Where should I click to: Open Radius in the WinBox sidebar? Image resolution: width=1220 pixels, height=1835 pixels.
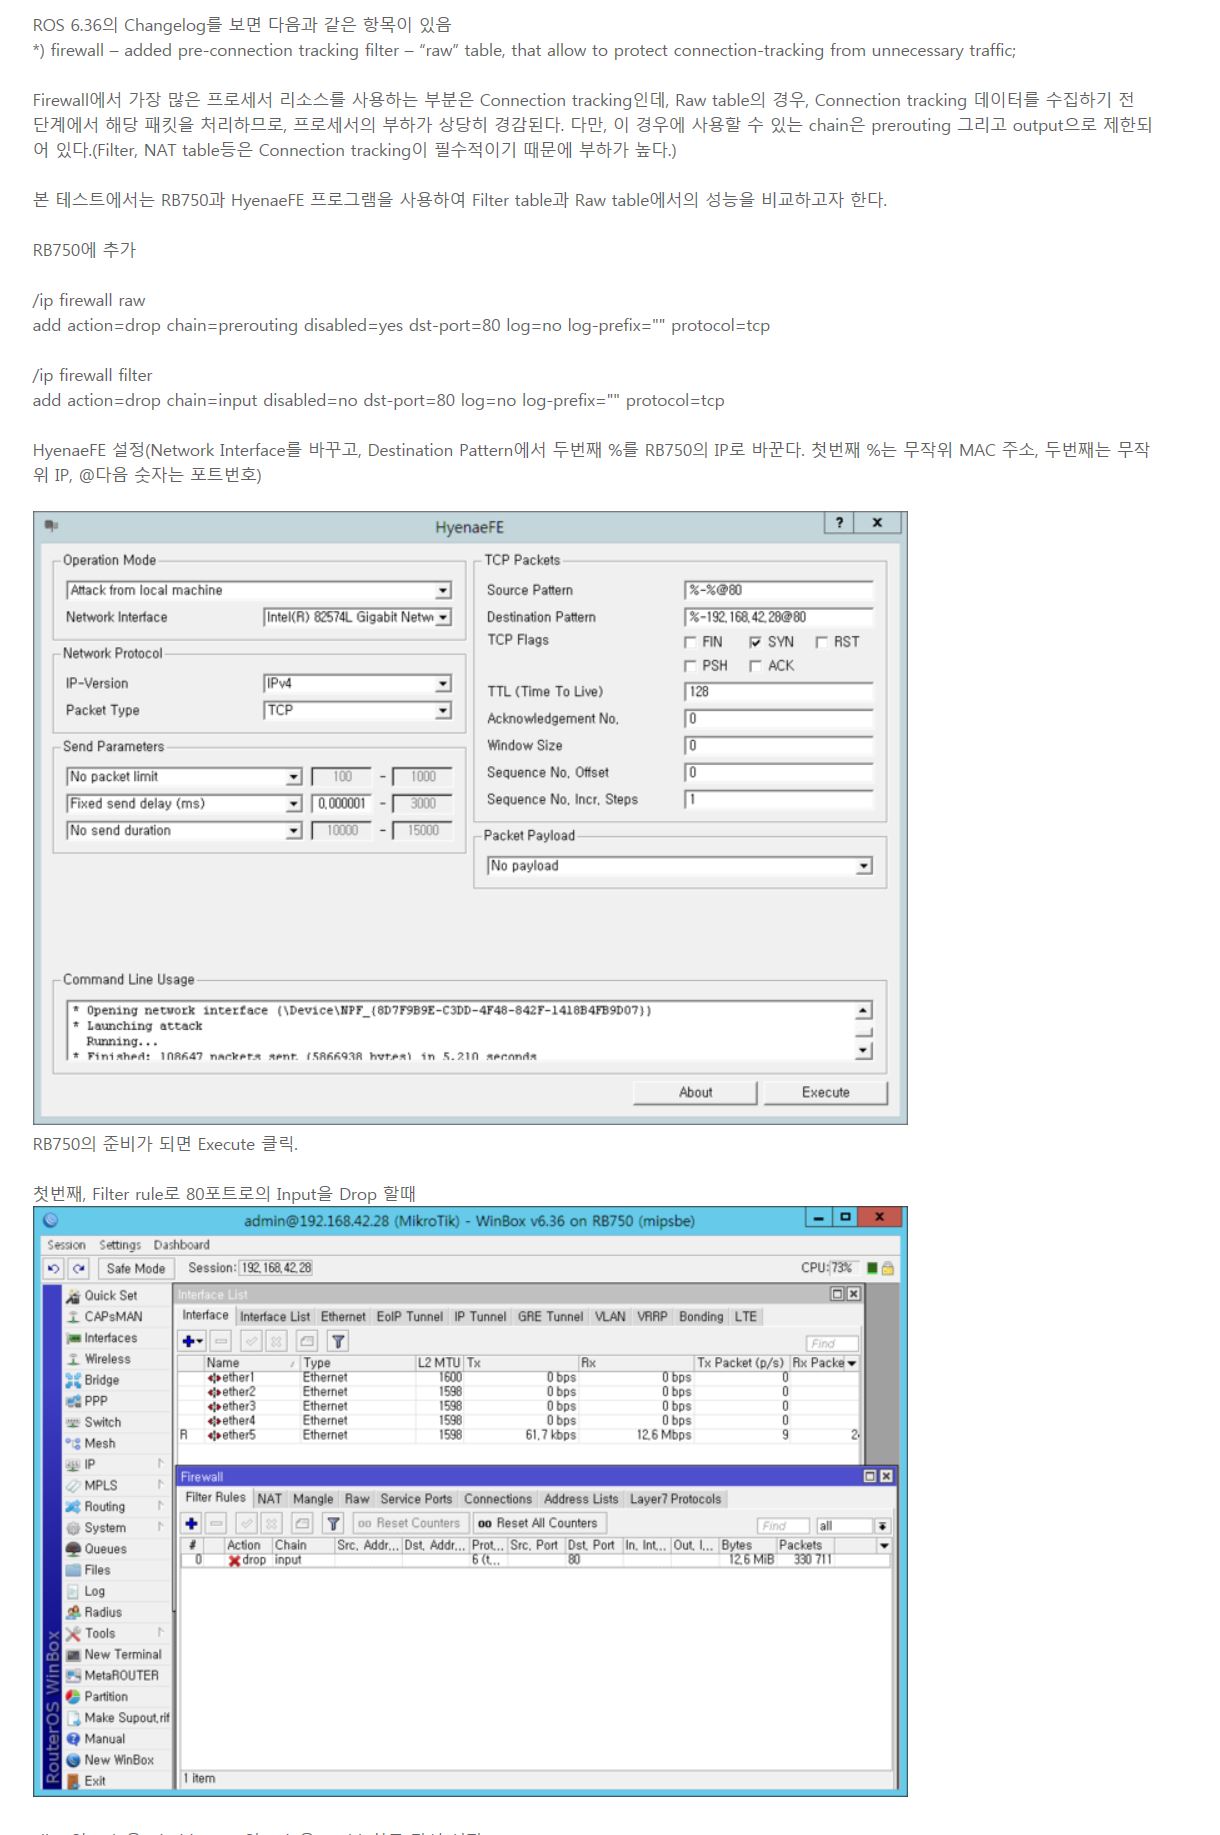coord(103,1612)
